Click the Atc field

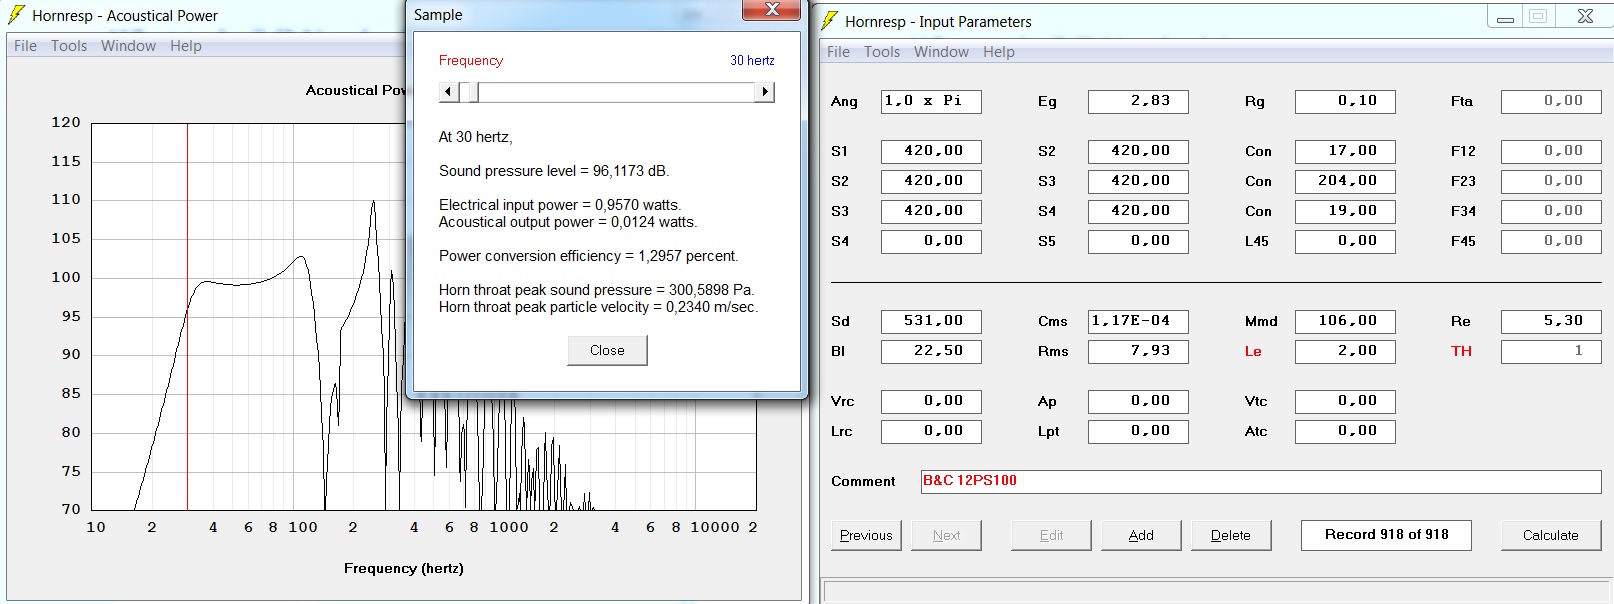pyautogui.click(x=1345, y=431)
